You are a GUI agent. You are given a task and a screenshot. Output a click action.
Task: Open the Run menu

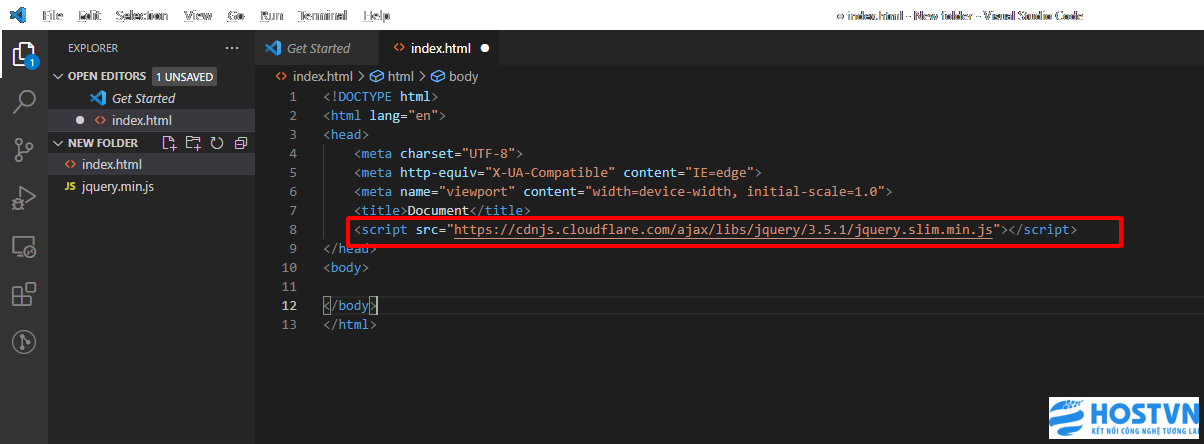click(271, 16)
